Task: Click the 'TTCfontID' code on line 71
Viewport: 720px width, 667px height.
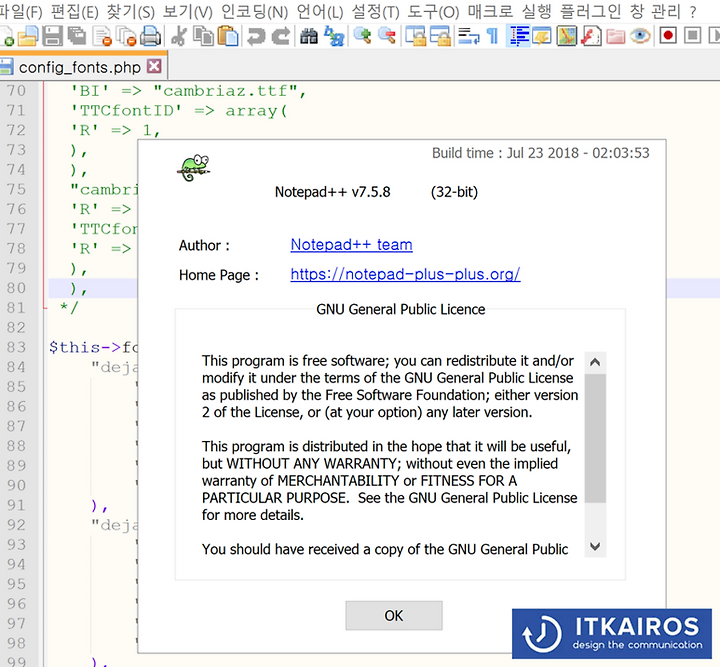Action: [x=126, y=111]
